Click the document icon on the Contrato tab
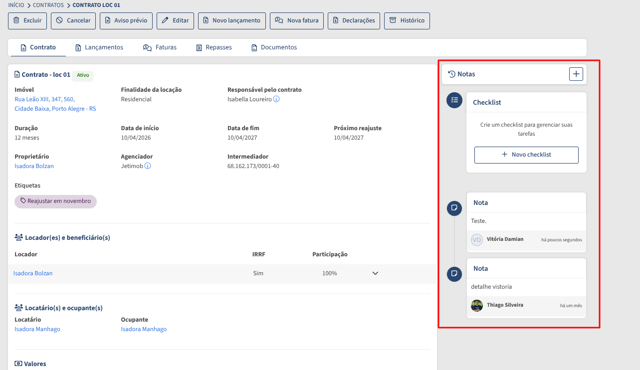This screenshot has height=370, width=640. (x=23, y=47)
